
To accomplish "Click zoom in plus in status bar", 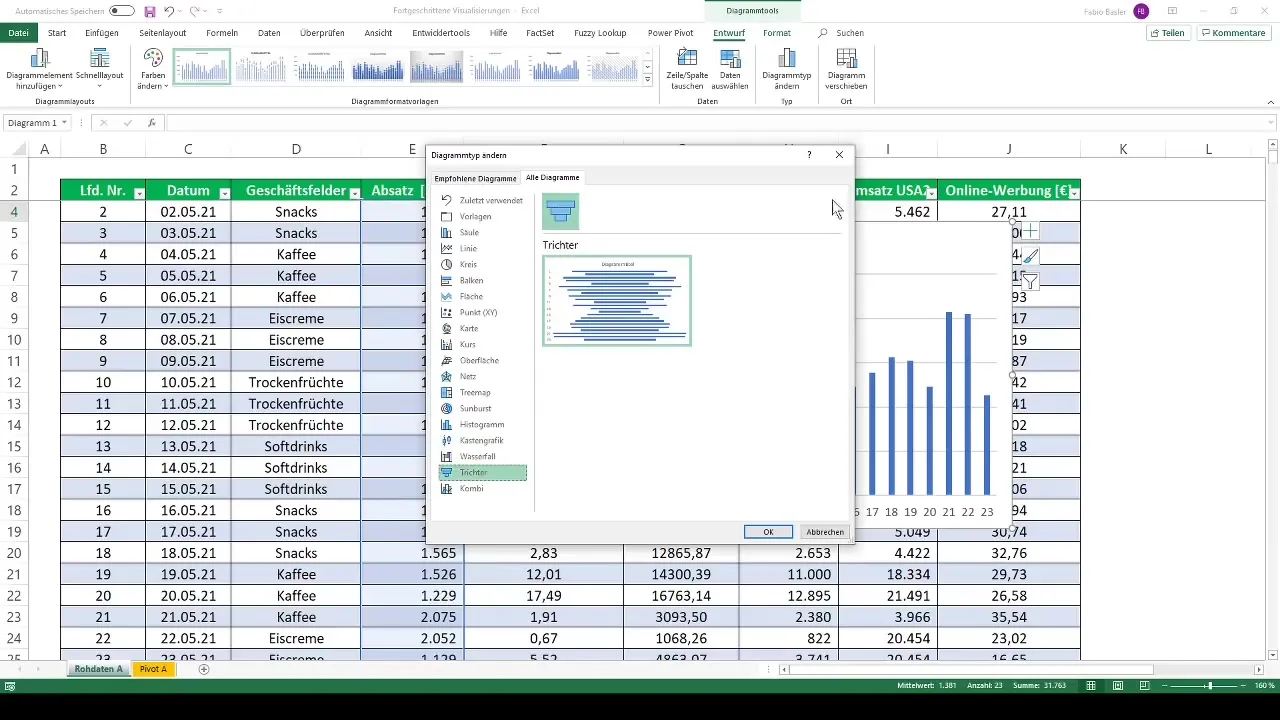I will pyautogui.click(x=1245, y=686).
